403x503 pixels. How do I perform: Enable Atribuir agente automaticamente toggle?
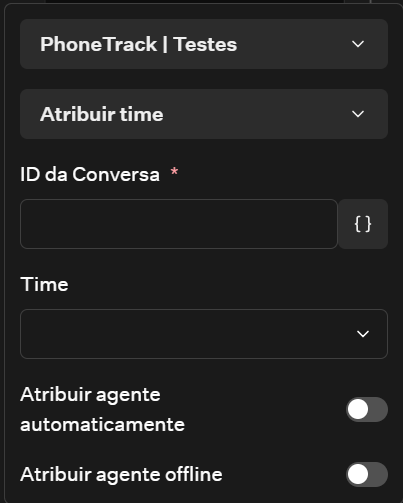tap(367, 409)
